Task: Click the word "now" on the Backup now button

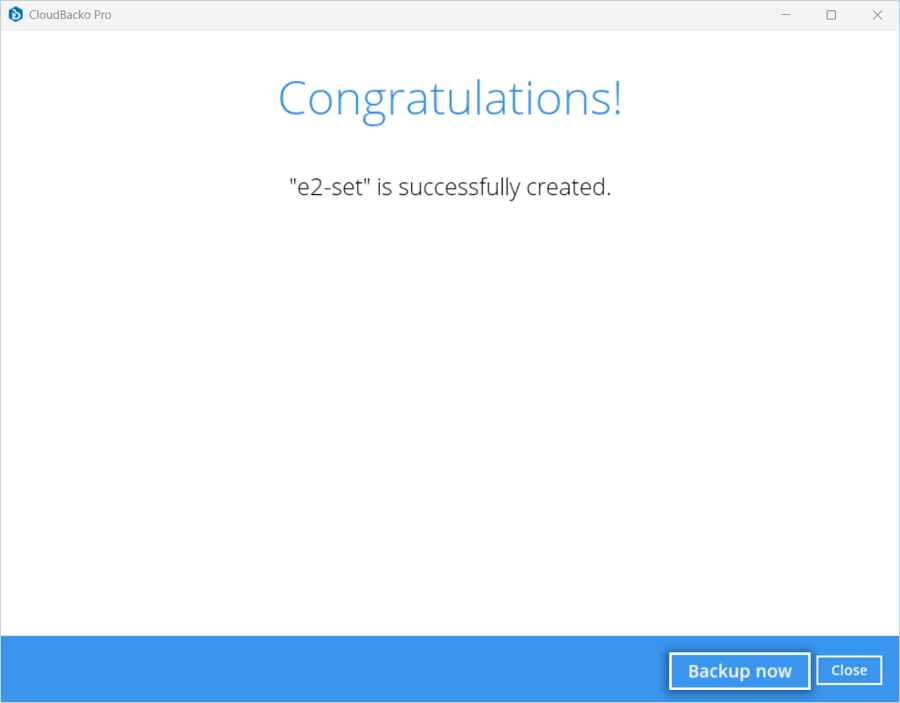Action: click(x=773, y=671)
